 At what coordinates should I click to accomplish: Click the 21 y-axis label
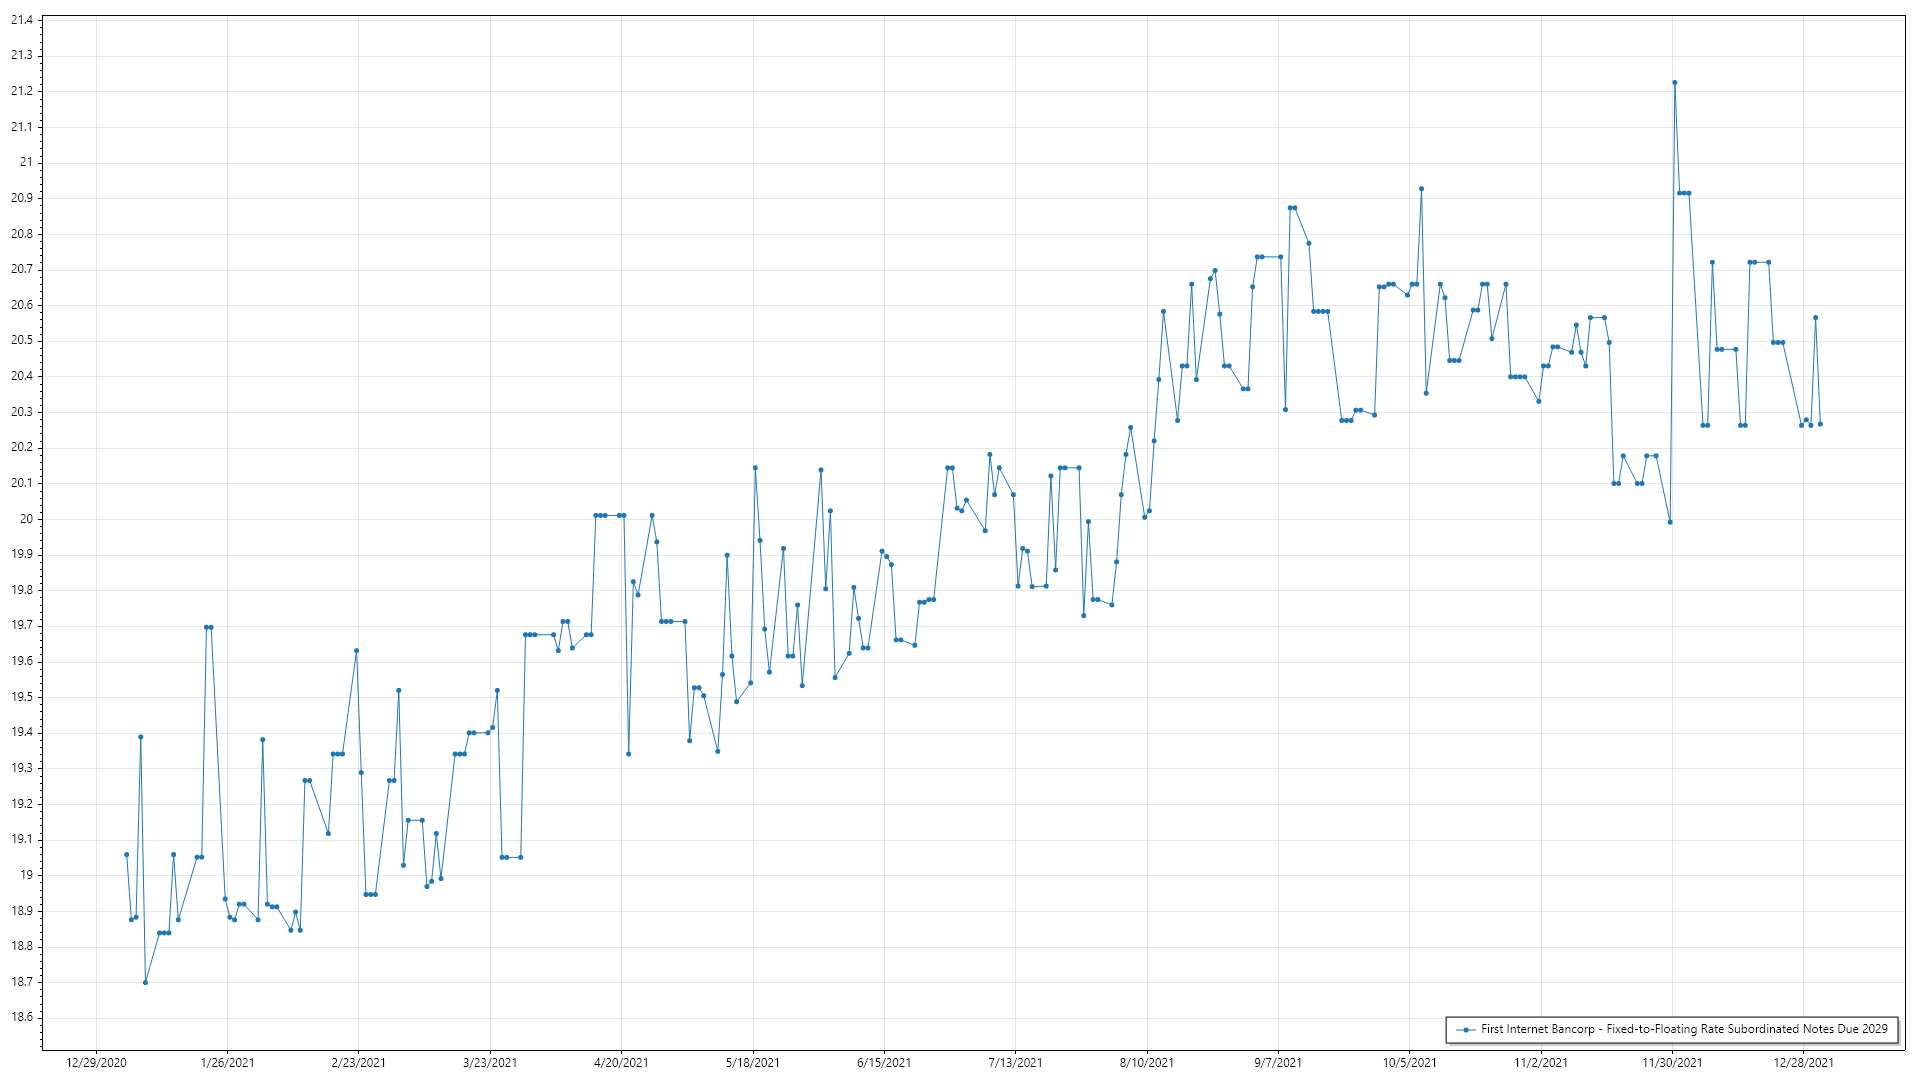coord(26,162)
